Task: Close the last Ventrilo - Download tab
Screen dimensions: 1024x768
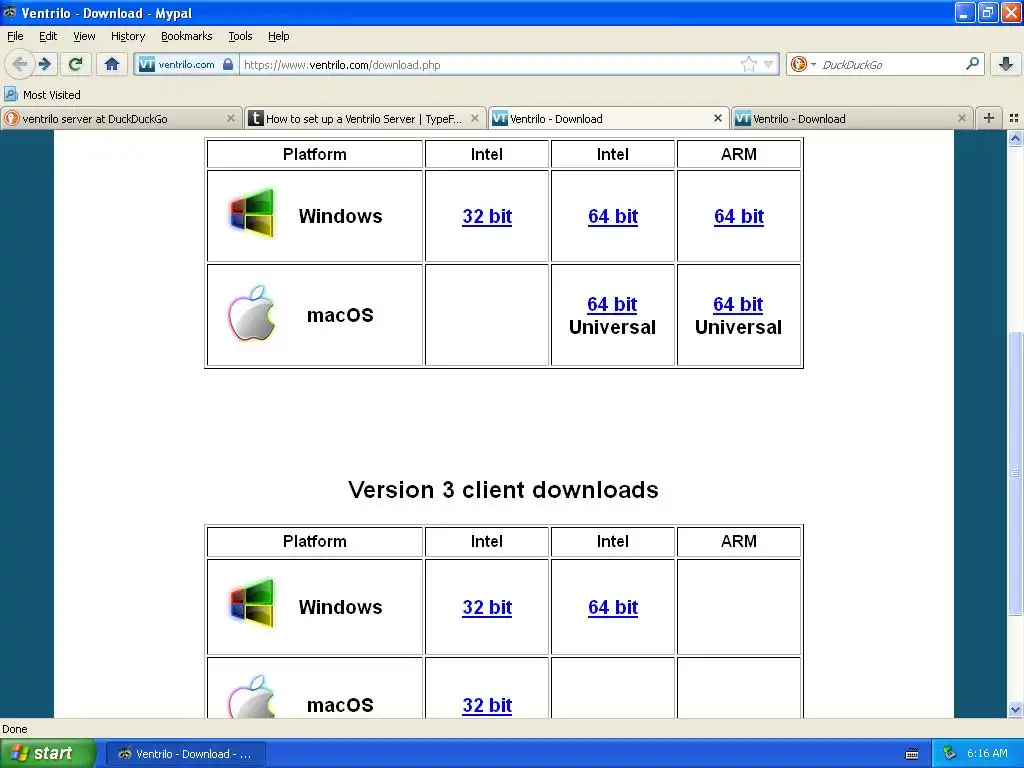Action: coord(961,118)
